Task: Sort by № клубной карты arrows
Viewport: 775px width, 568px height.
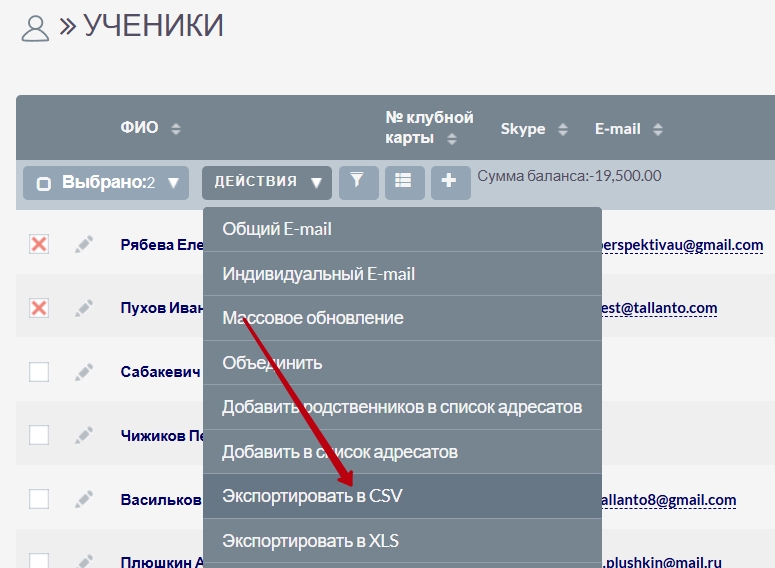Action: coord(452,139)
